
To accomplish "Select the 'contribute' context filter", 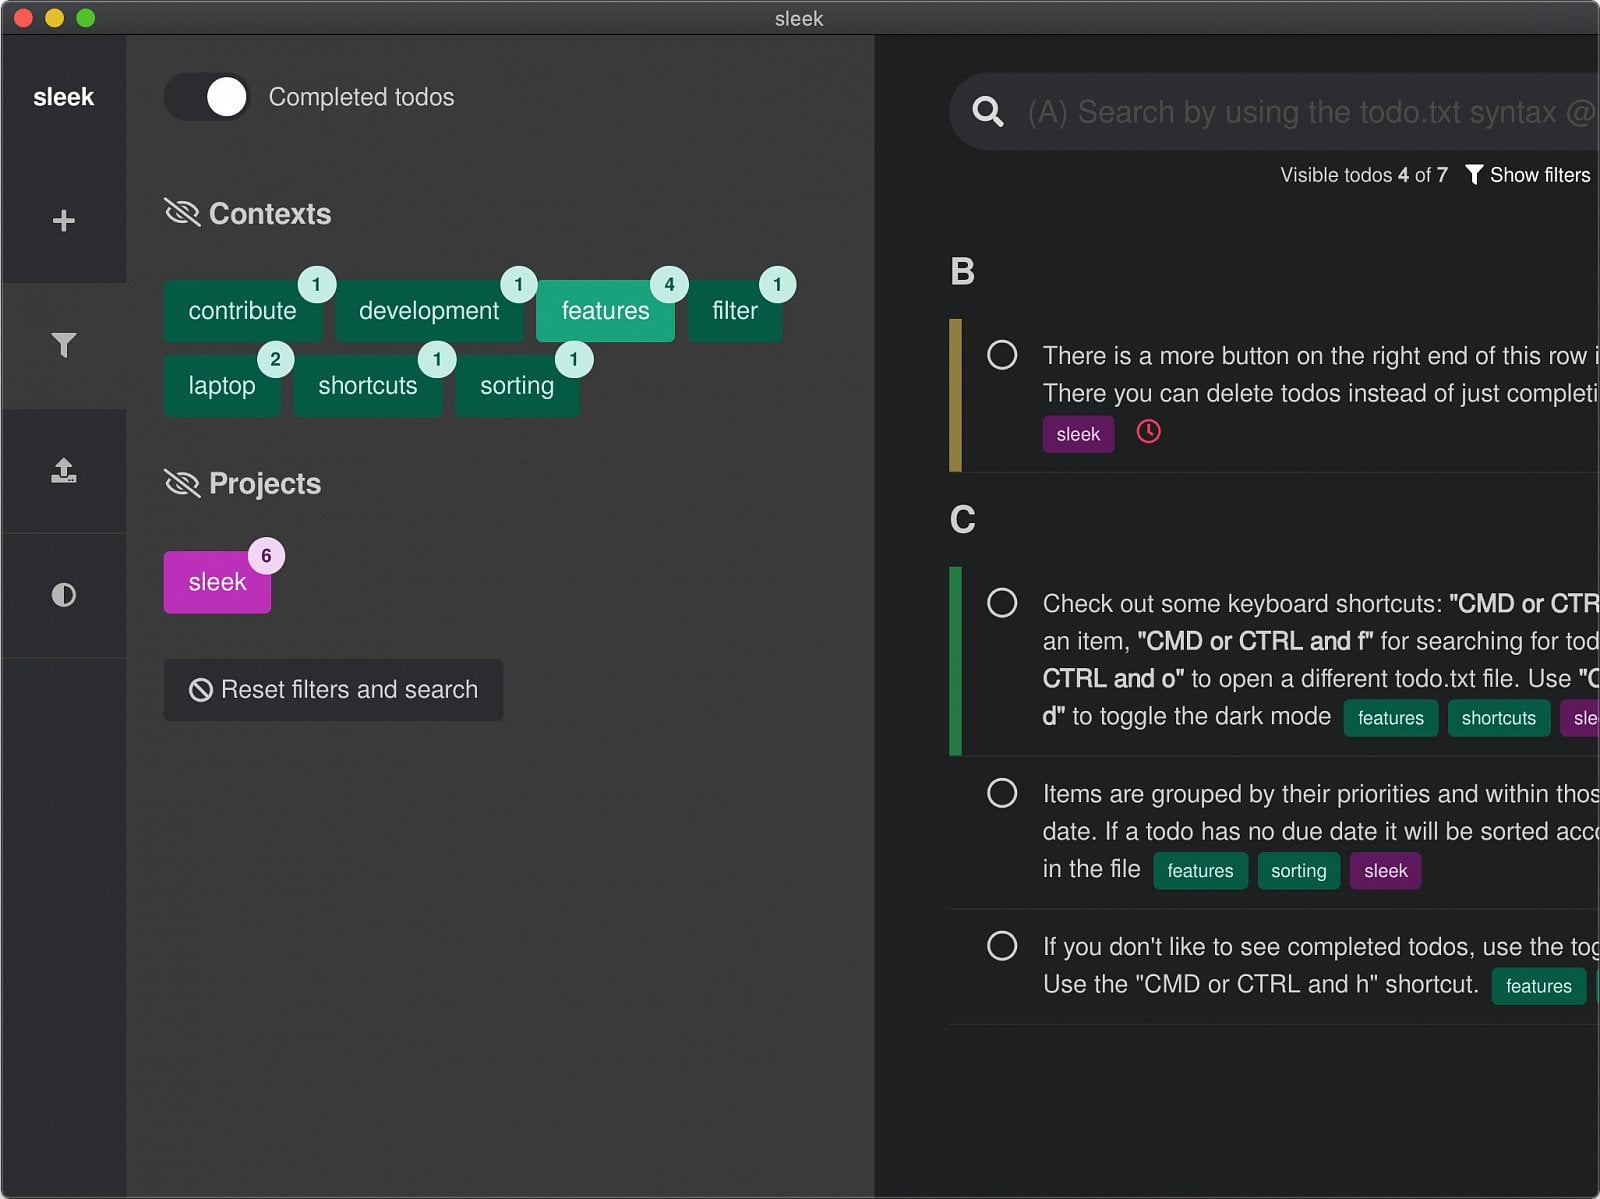I will click(x=242, y=311).
